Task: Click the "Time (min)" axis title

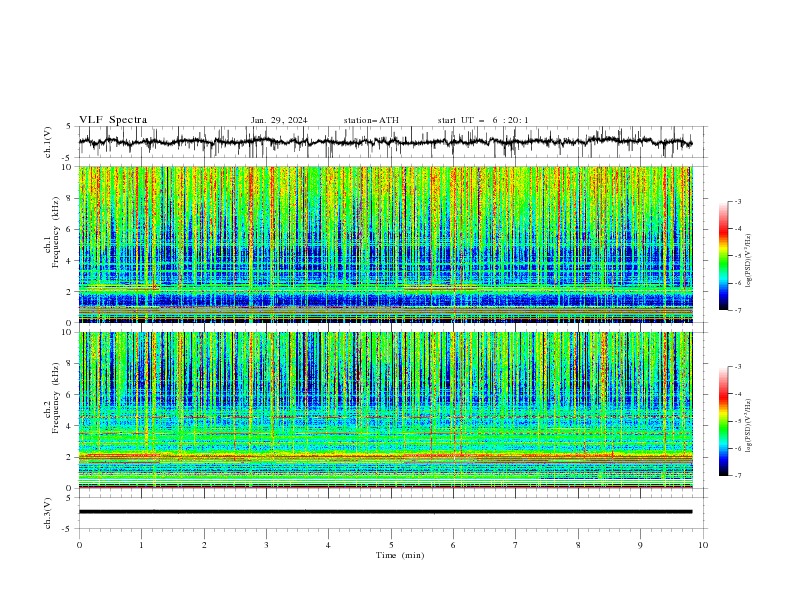Action: pos(400,555)
